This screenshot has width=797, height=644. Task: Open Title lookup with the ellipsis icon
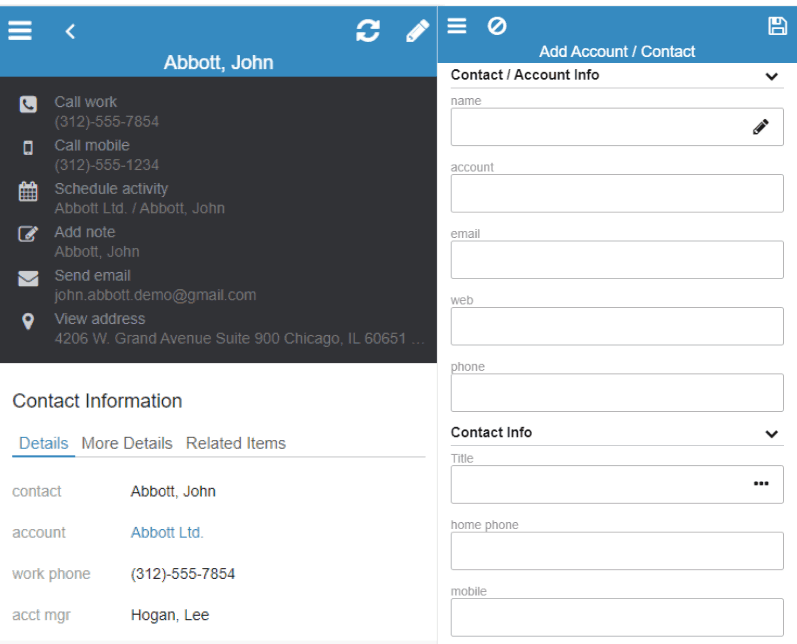pyautogui.click(x=760, y=483)
